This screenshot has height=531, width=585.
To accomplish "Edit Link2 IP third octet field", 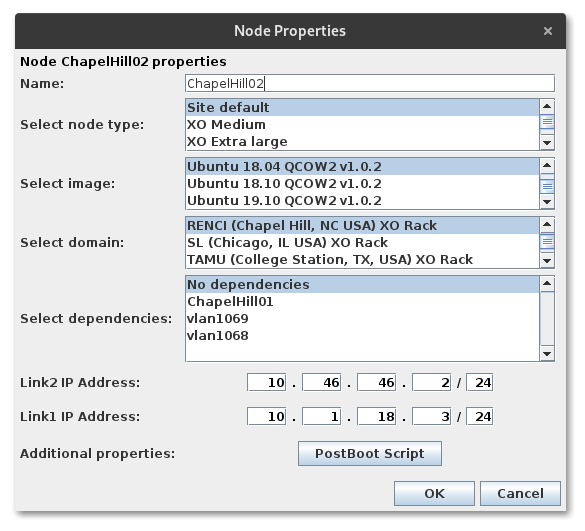I will pos(376,382).
